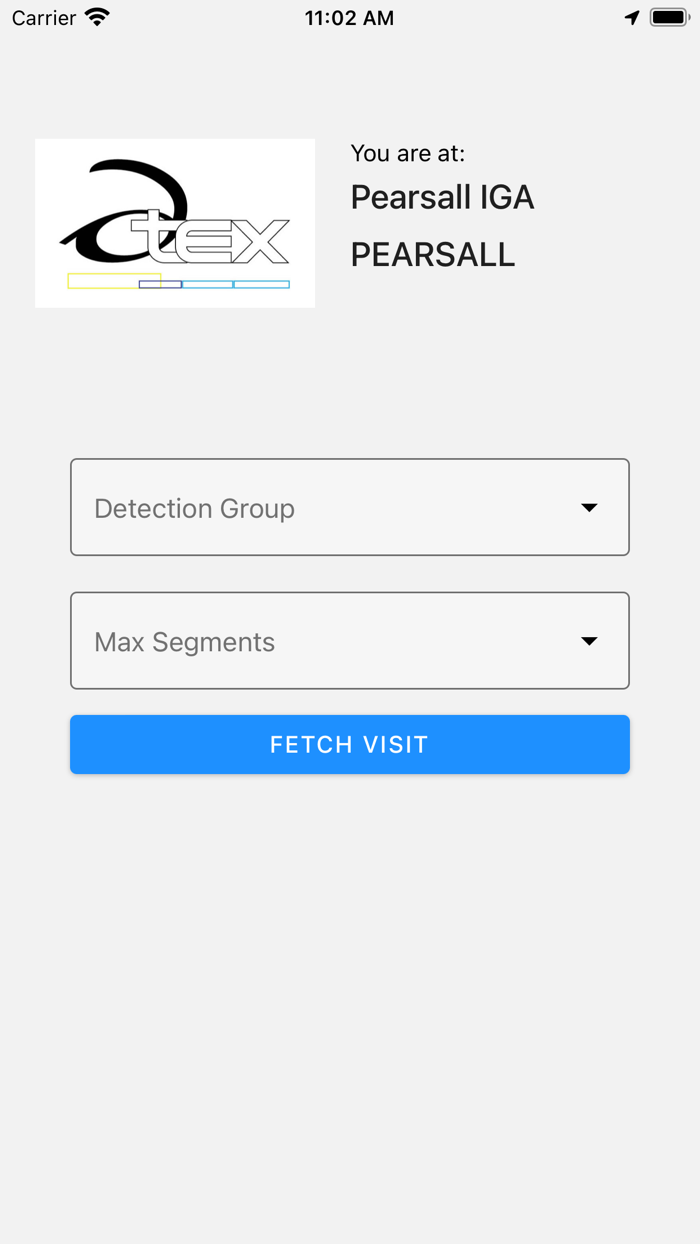Tap the battery indicator icon

pyautogui.click(x=668, y=15)
